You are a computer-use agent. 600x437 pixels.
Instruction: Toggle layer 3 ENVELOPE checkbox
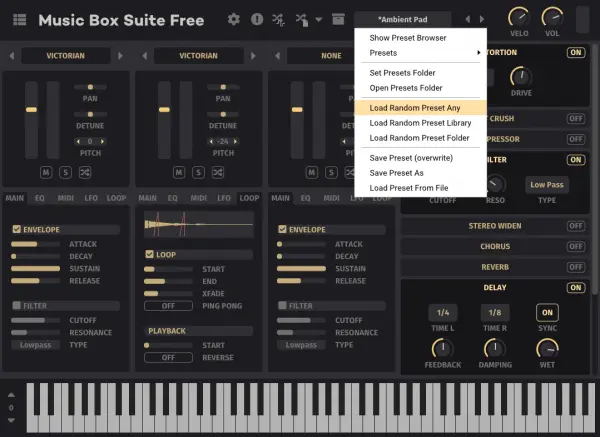tap(282, 229)
